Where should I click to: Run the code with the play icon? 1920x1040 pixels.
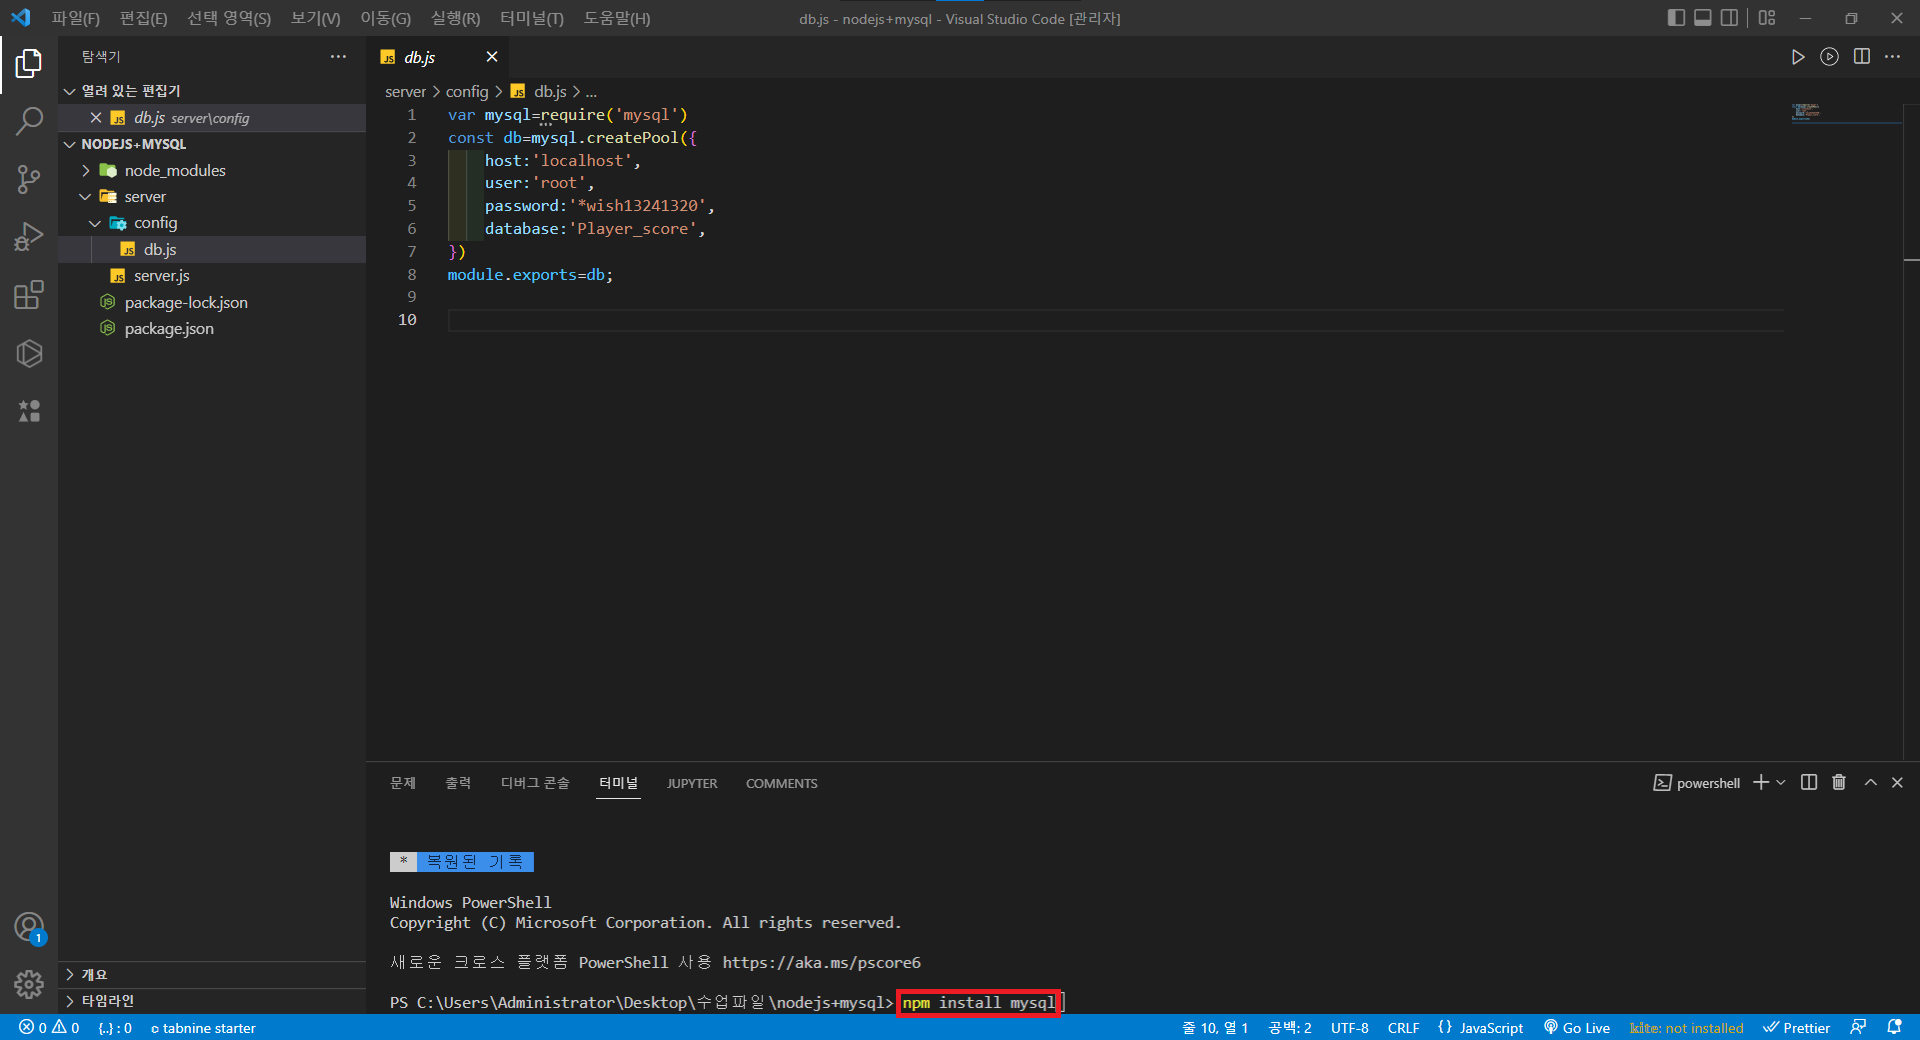click(1797, 57)
